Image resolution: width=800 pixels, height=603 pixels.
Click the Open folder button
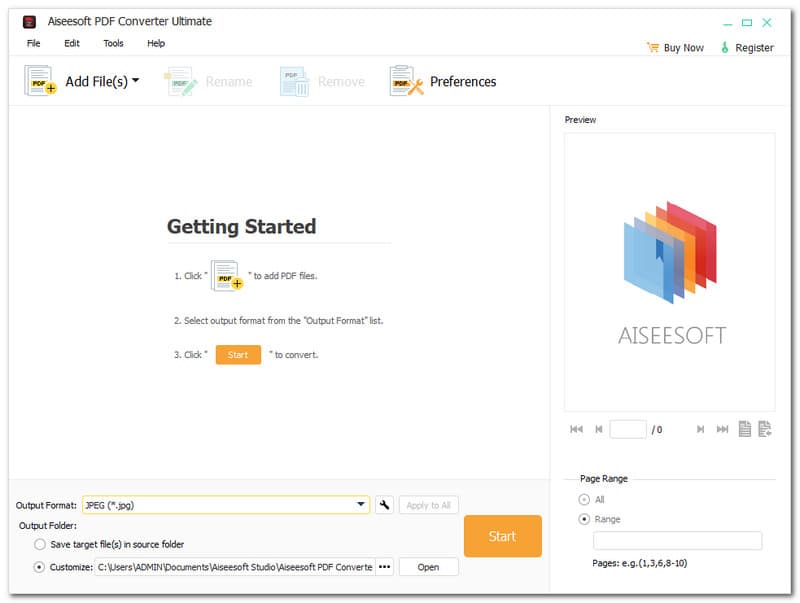(428, 567)
